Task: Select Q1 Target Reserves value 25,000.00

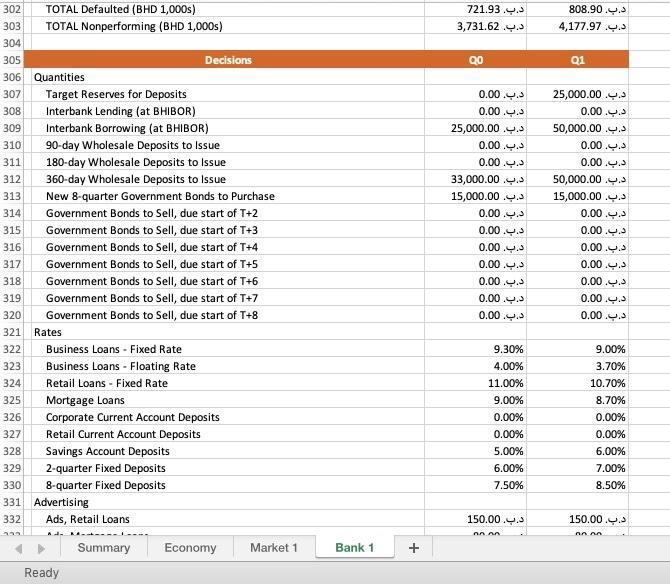Action: point(578,94)
